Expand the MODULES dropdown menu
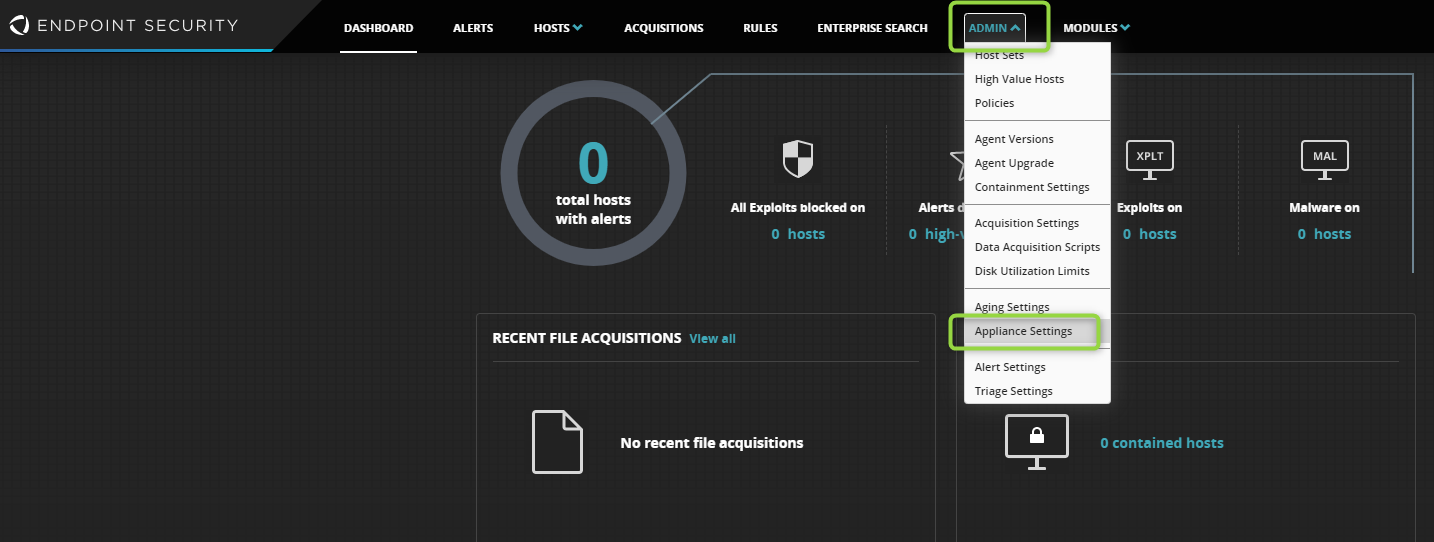 pos(1096,28)
